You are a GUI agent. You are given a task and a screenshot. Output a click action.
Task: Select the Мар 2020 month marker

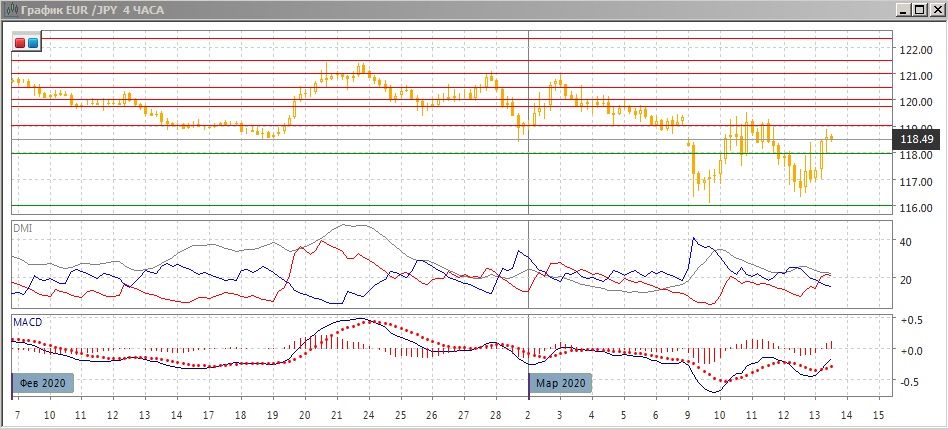pos(560,383)
